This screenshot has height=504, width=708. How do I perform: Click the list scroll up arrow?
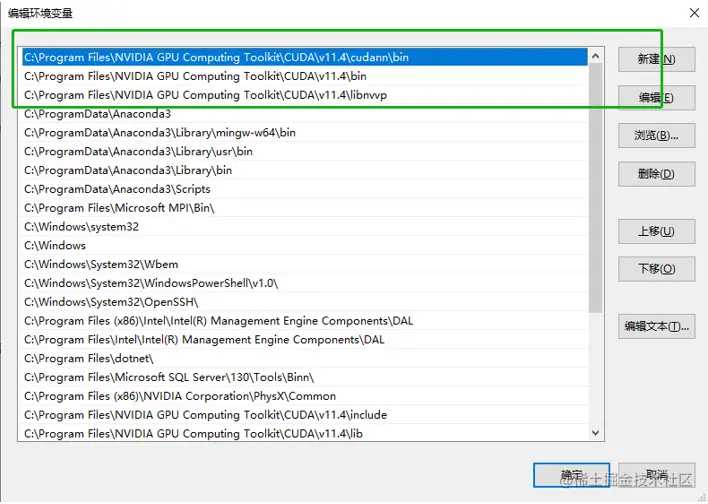tap(596, 56)
